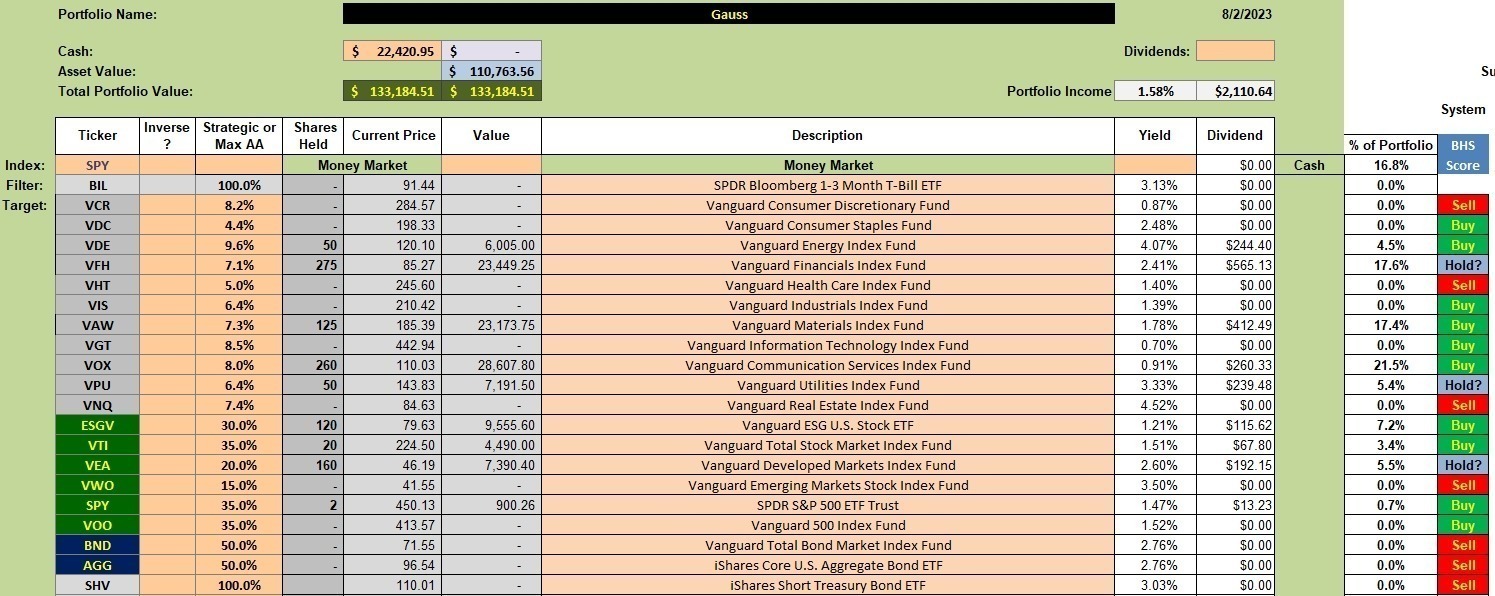Viewport: 1495px width, 596px height.
Task: Click VAW value 23,173.75
Action: click(492, 325)
